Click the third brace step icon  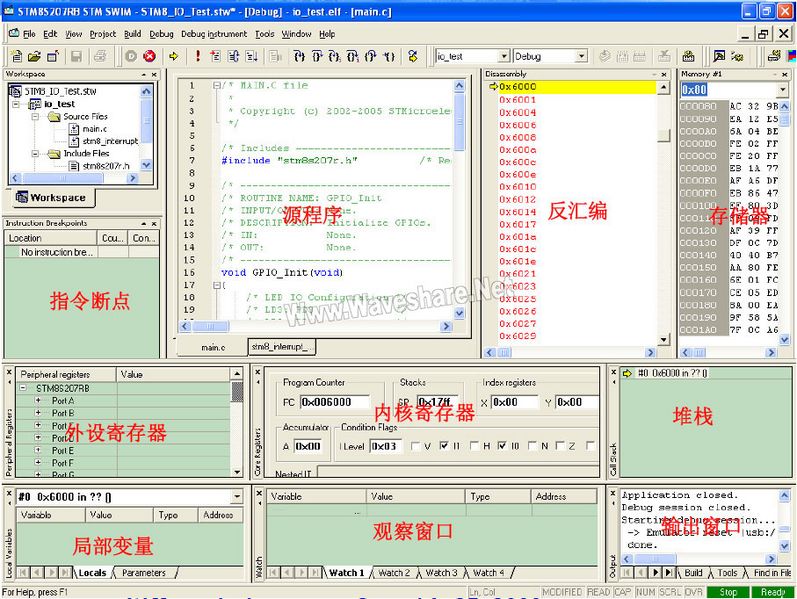click(334, 56)
